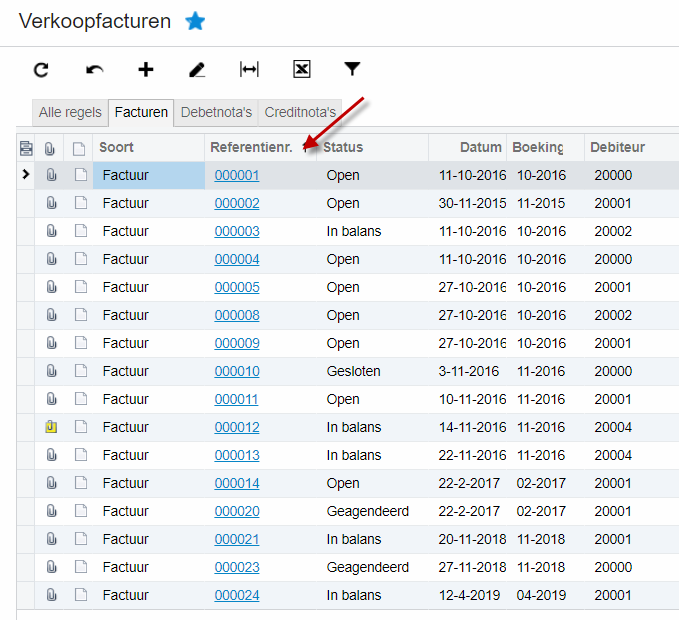Sort by the Debiteur column header
679x620 pixels.
(x=618, y=147)
